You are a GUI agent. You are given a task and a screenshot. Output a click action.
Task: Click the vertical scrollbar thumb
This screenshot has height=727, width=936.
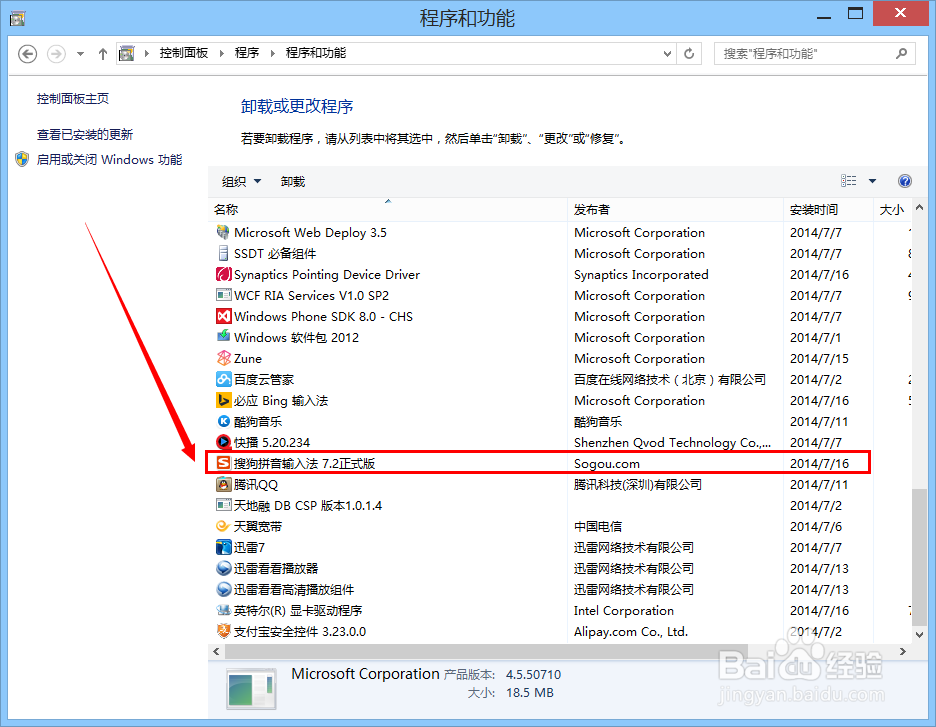[x=919, y=556]
